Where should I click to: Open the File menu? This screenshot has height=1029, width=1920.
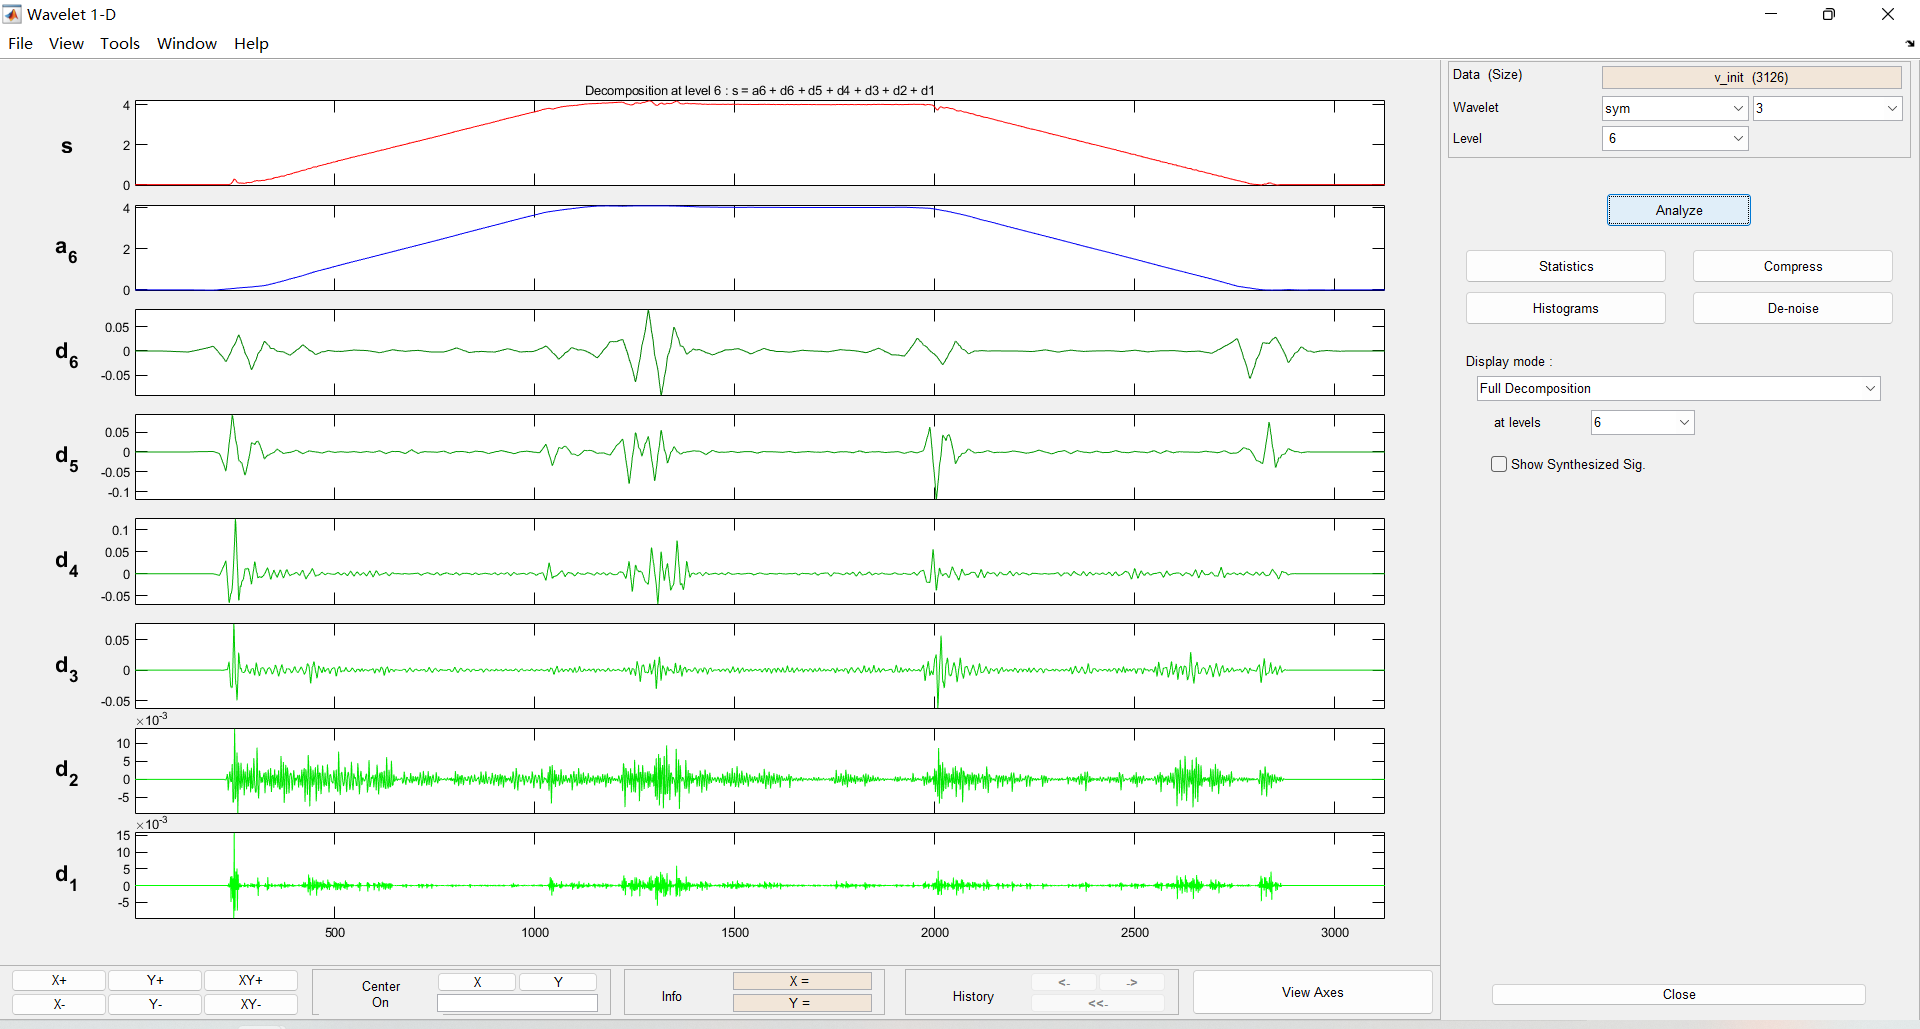pyautogui.click(x=20, y=44)
